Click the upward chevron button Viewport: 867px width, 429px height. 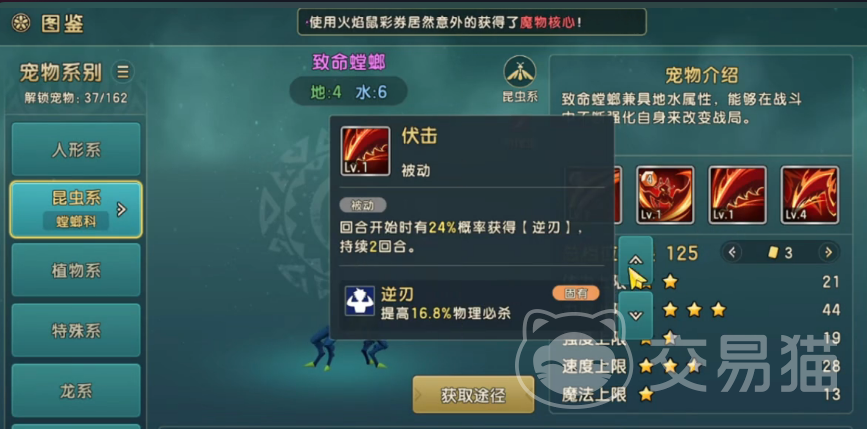[636, 259]
